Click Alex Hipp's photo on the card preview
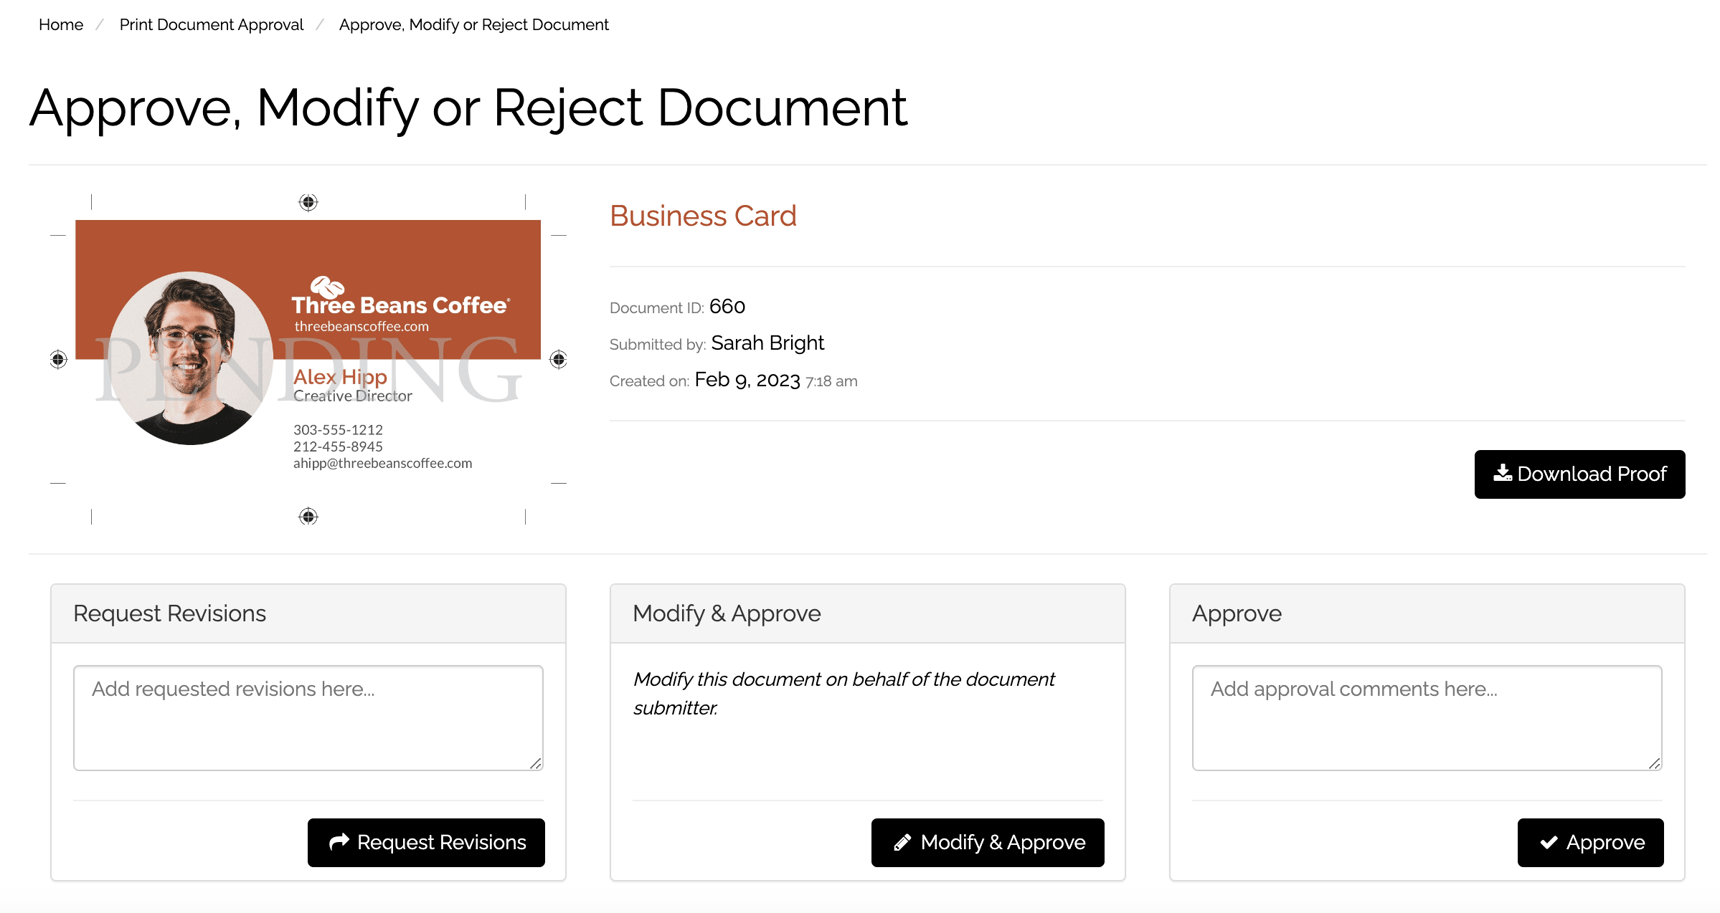Image resolution: width=1720 pixels, height=913 pixels. (x=190, y=357)
